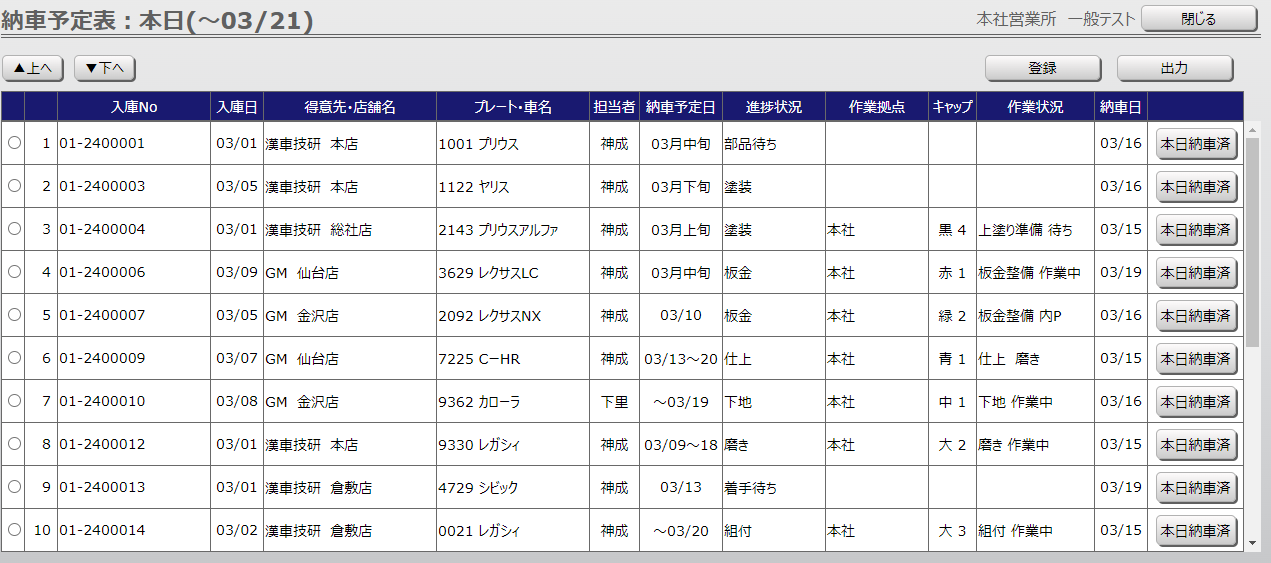Select radio button for row 7 01-2400010
Viewport: 1271px width, 563px height.
pyautogui.click(x=14, y=401)
